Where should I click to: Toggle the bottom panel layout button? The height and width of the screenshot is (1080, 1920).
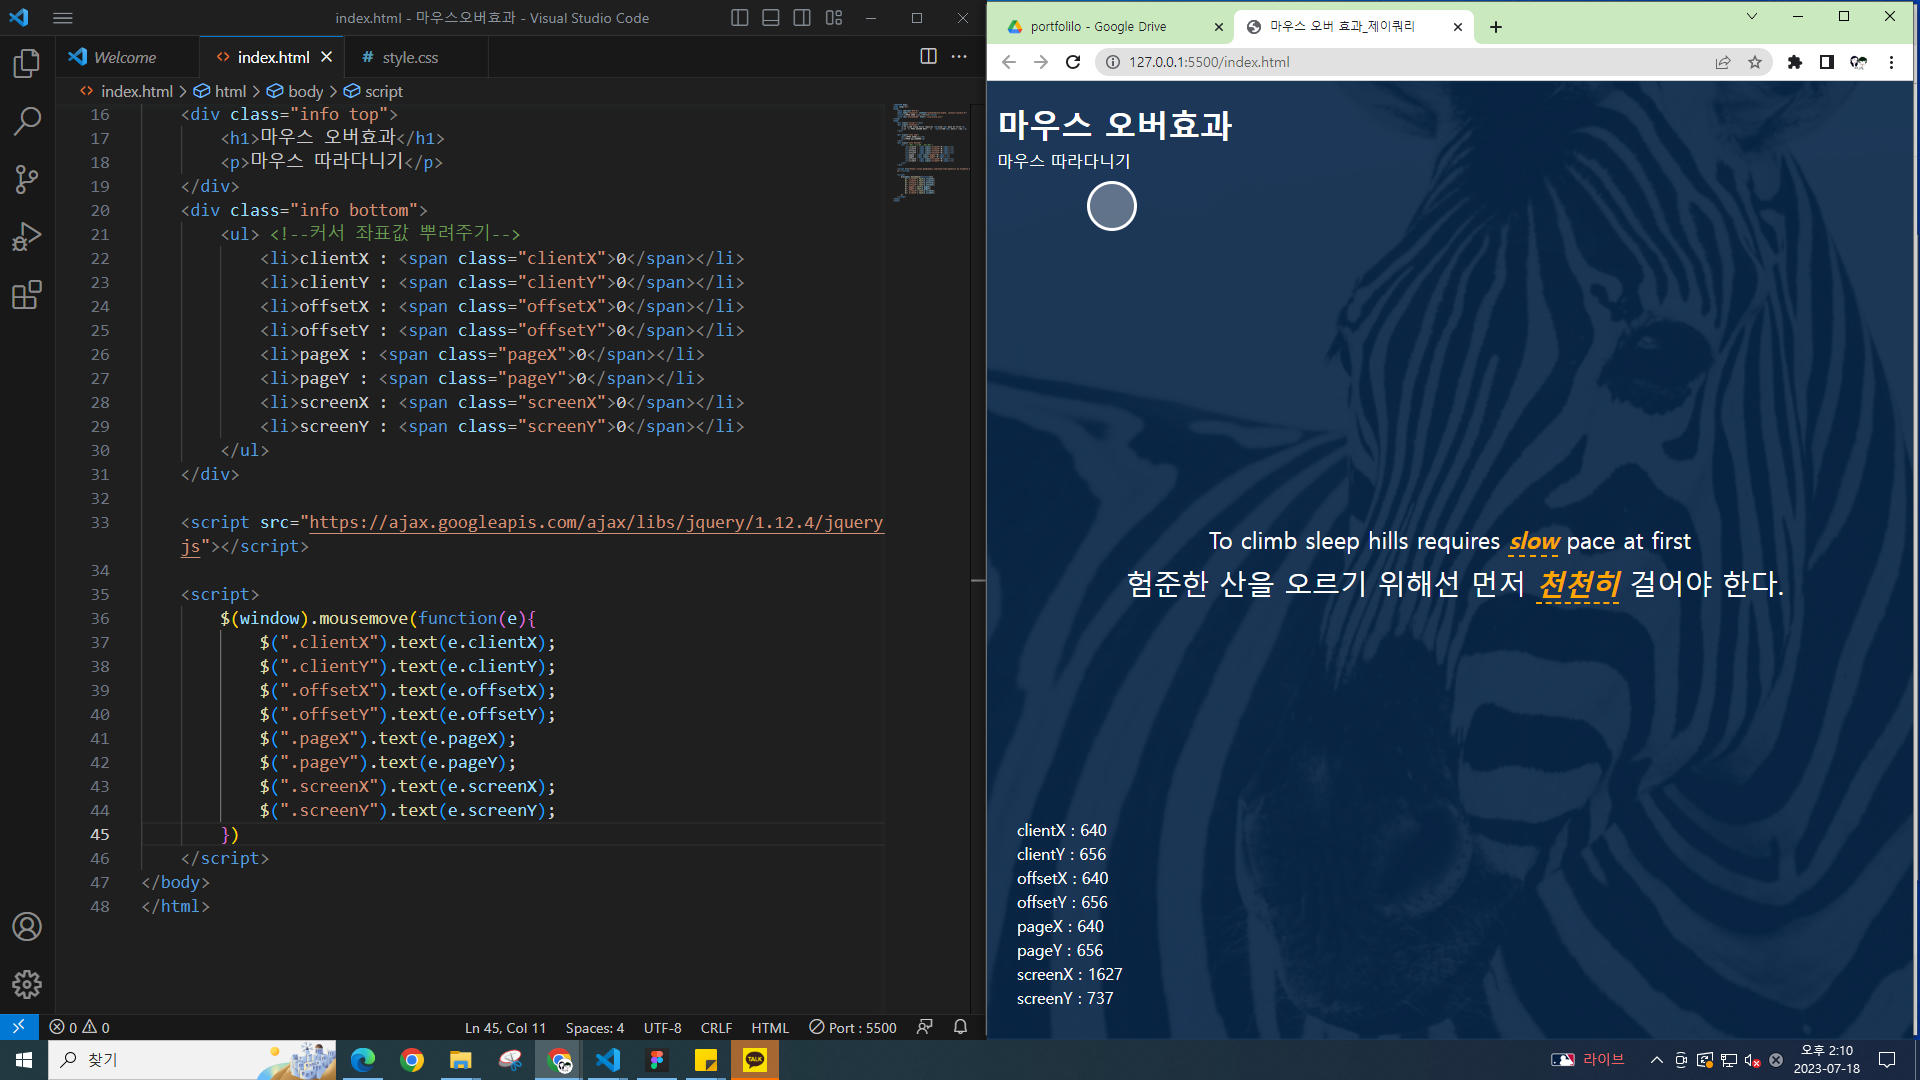click(x=771, y=18)
